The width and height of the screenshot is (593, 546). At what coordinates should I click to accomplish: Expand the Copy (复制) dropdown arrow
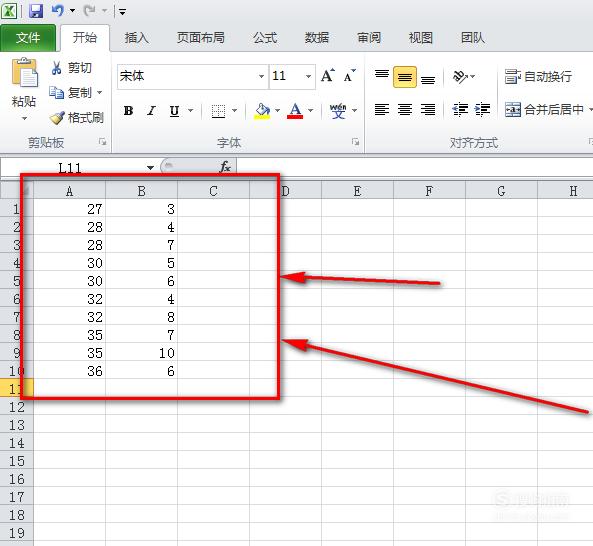point(99,92)
